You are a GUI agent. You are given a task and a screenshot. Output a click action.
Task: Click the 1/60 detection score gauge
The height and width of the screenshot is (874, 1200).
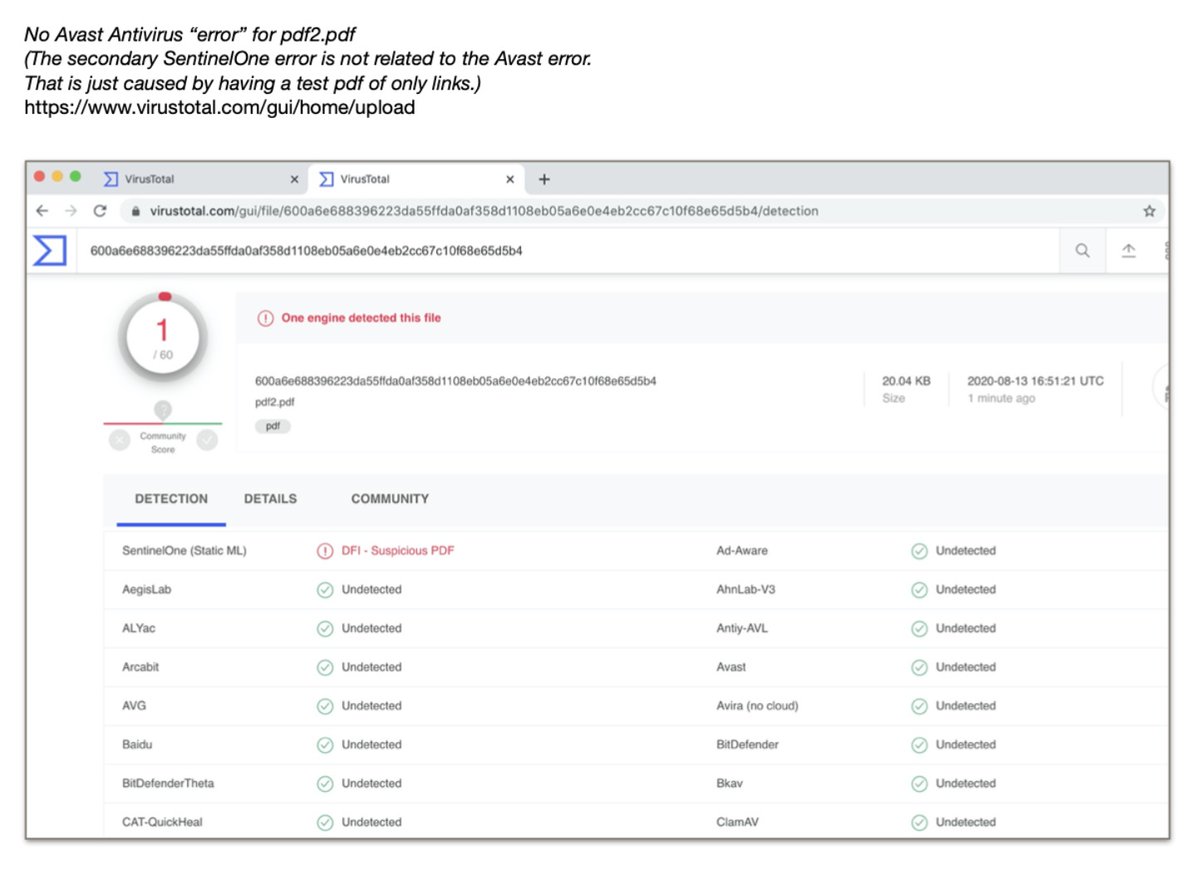coord(163,337)
